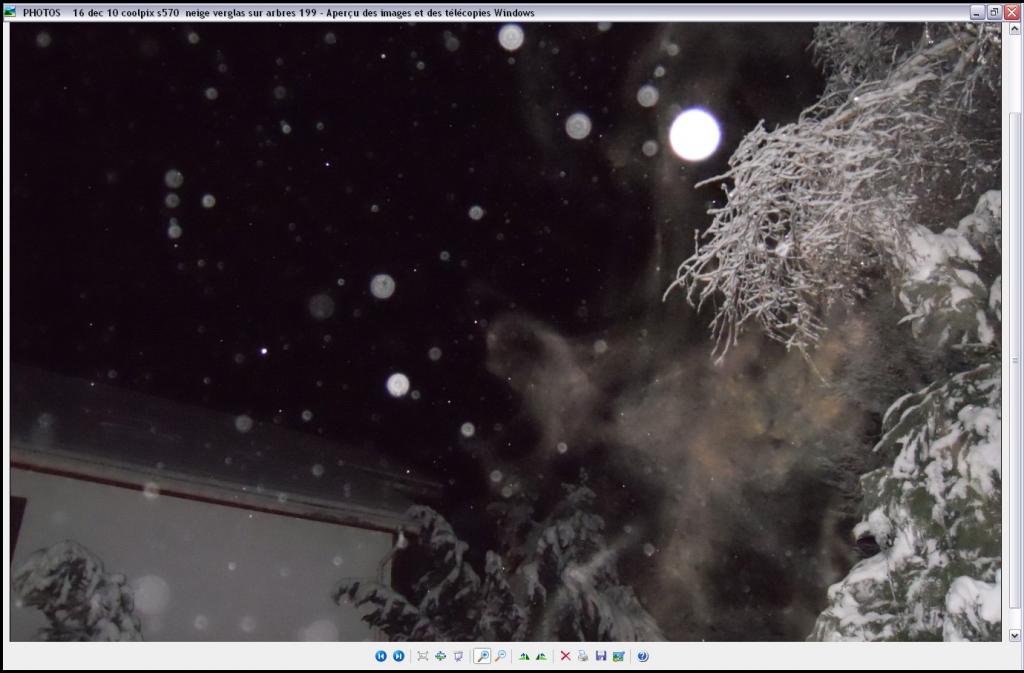Delete the photo with the red X
This screenshot has width=1024, height=673.
566,656
